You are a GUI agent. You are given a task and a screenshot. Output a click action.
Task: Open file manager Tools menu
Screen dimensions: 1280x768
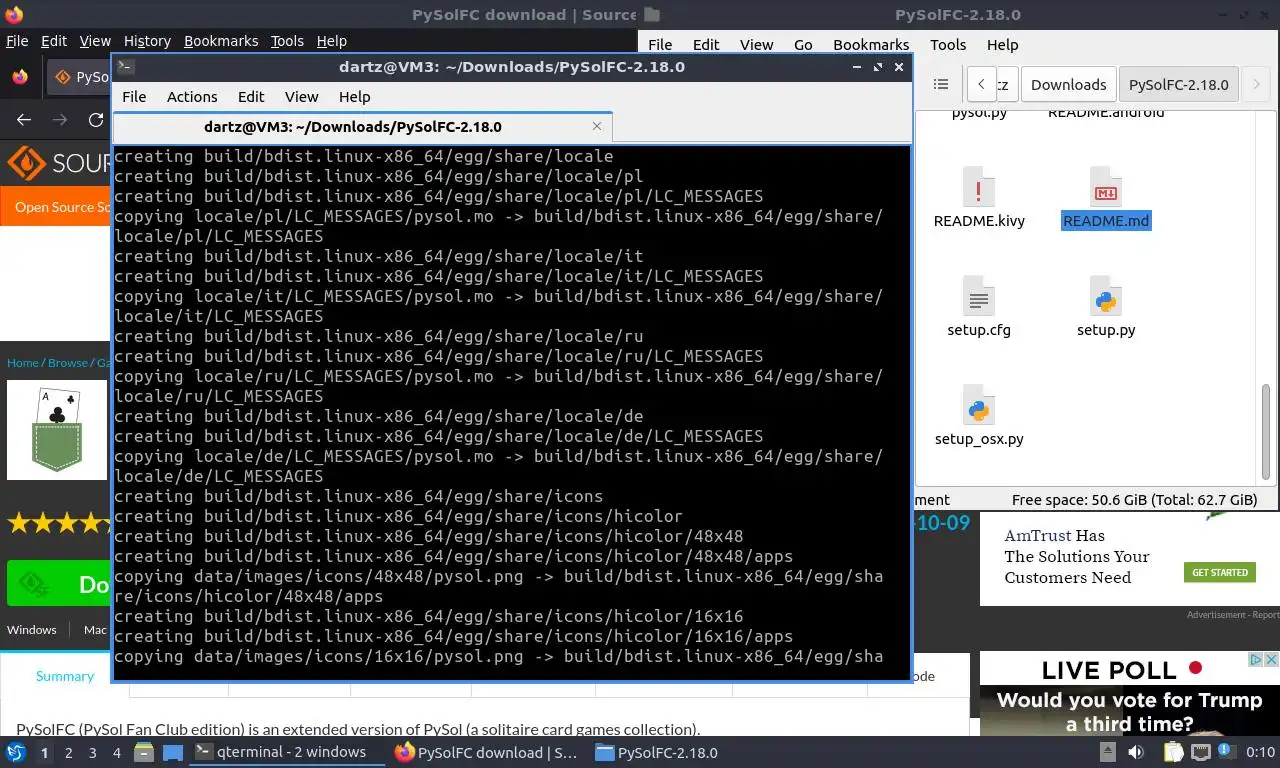[x=948, y=44]
